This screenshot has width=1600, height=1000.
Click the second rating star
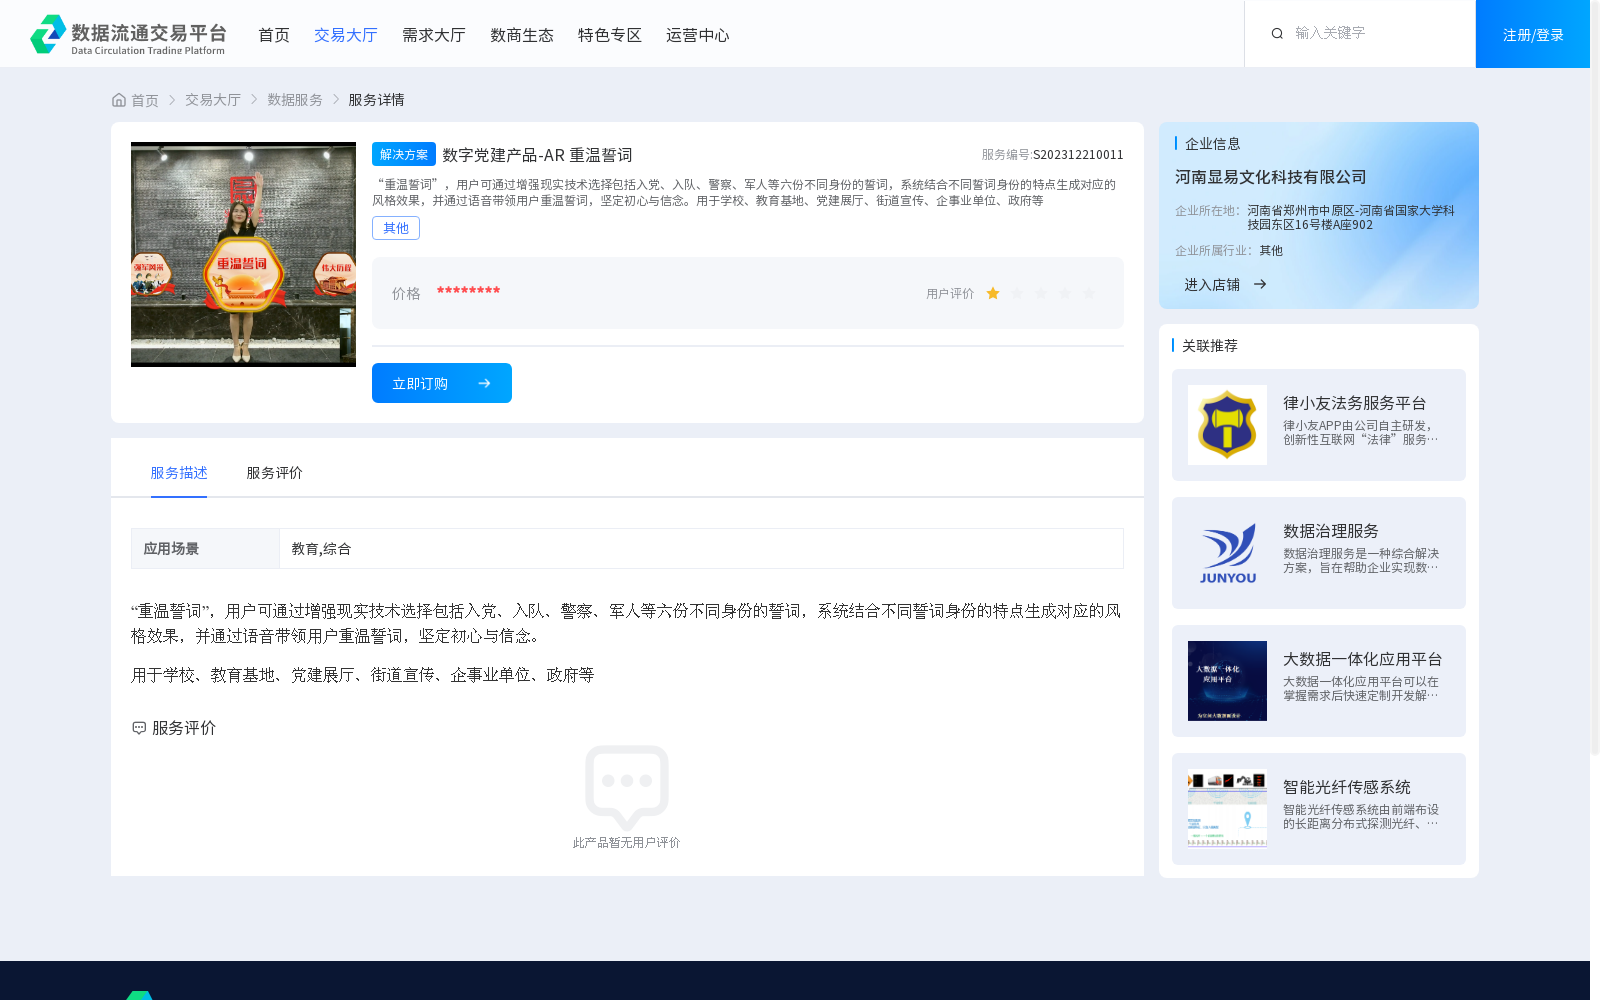point(1017,293)
